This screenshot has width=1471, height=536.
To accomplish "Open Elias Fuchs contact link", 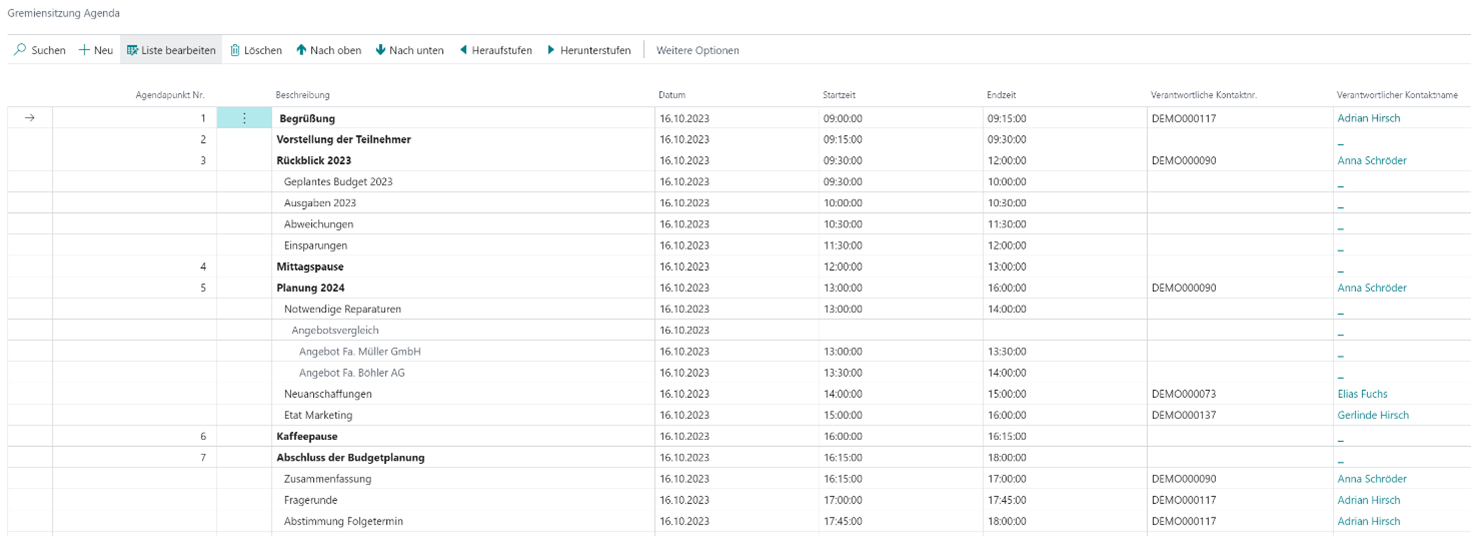I will pyautogui.click(x=1363, y=394).
